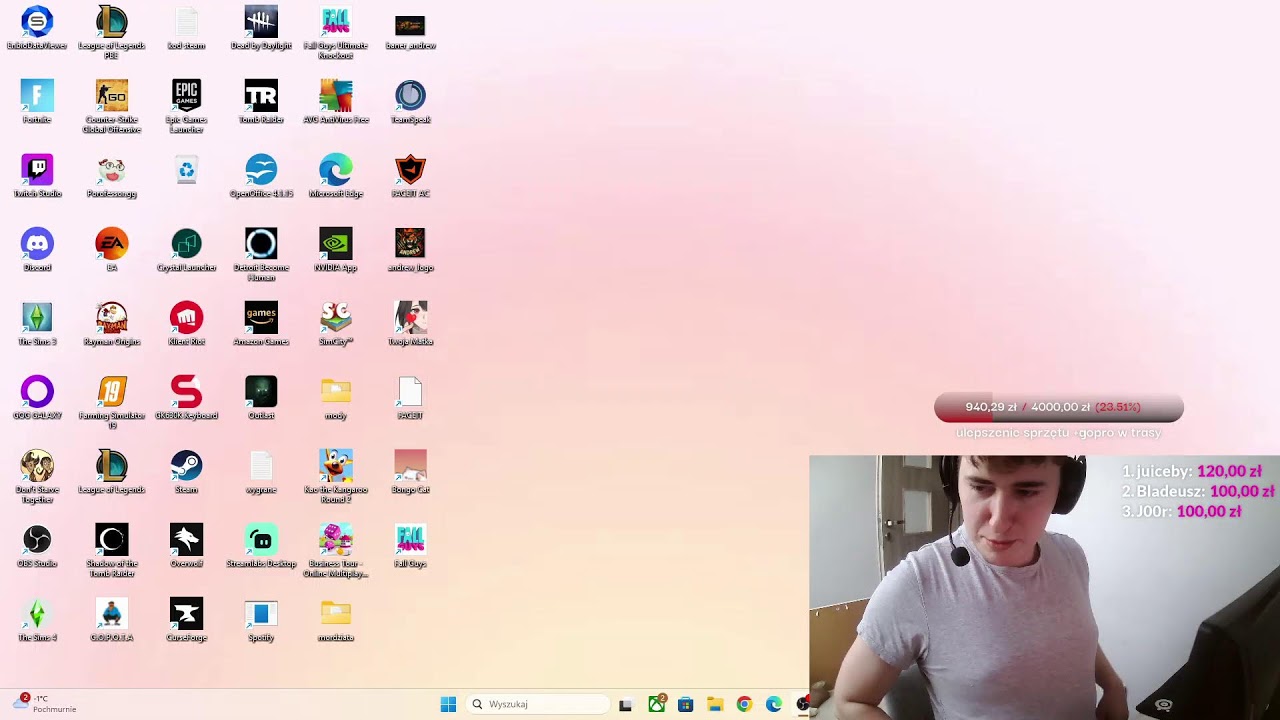Image resolution: width=1280 pixels, height=720 pixels.
Task: Launch The Sims 3
Action: point(37,318)
